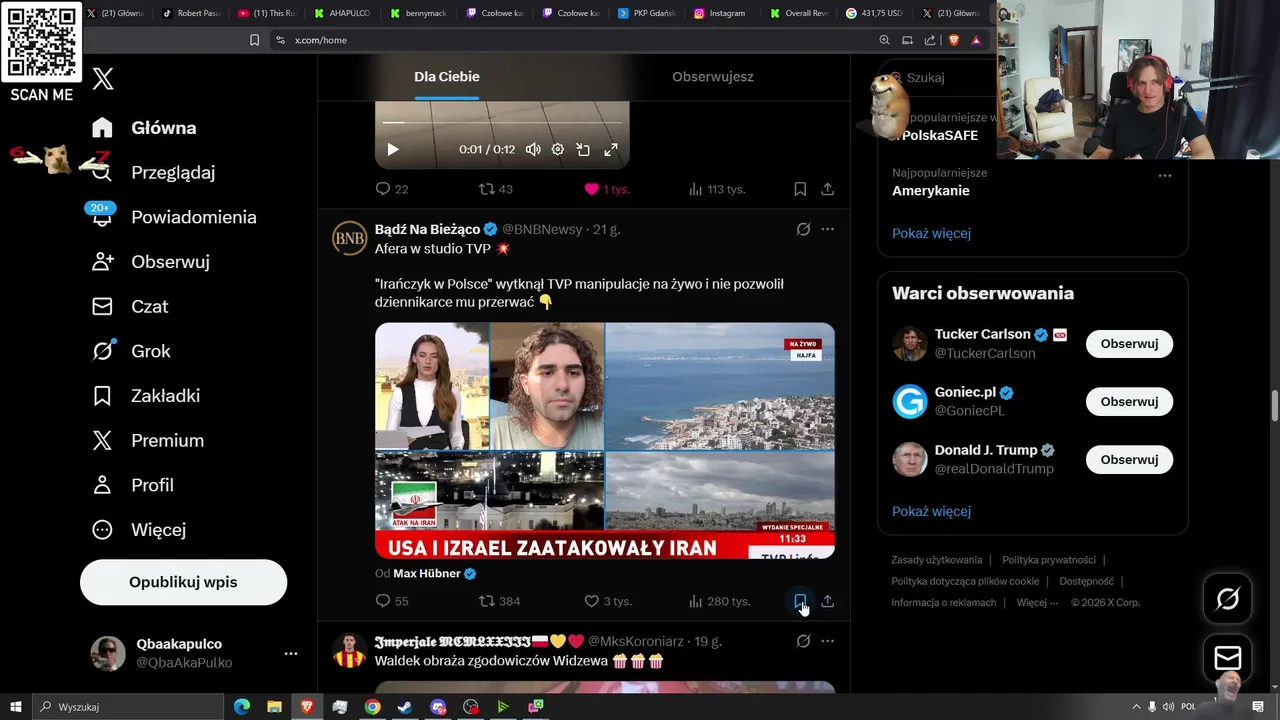The image size is (1280, 720).
Task: Bookmark the BNBNewsy post
Action: [x=800, y=601]
